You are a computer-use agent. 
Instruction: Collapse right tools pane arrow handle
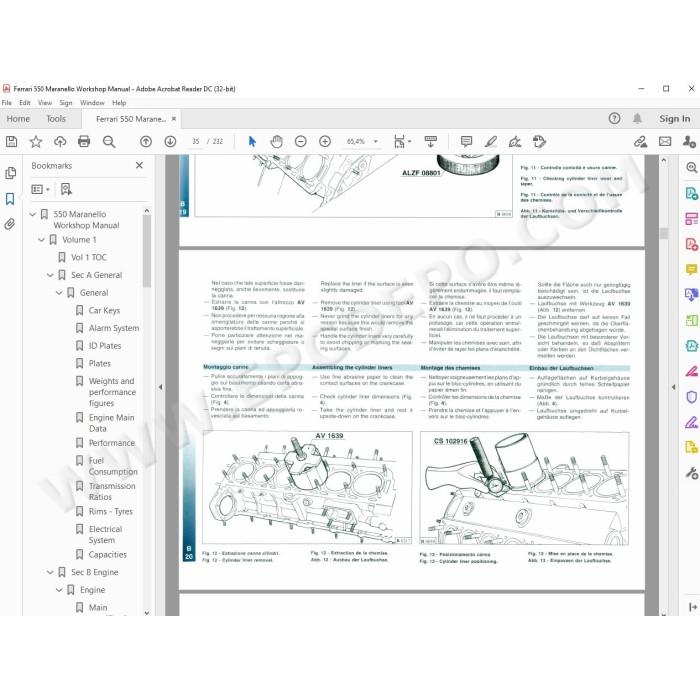tap(673, 387)
